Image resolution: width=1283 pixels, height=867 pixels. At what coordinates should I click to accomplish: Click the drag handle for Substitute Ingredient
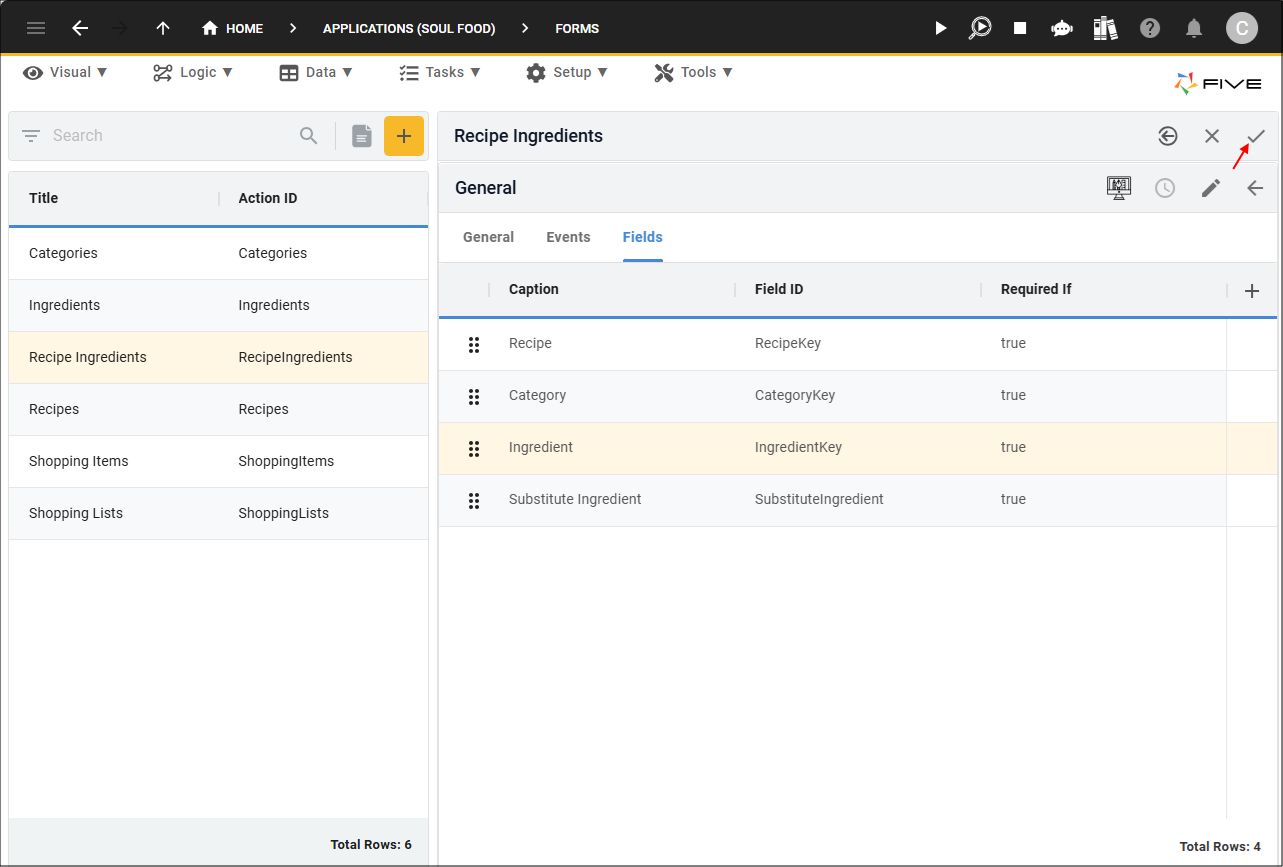(474, 500)
